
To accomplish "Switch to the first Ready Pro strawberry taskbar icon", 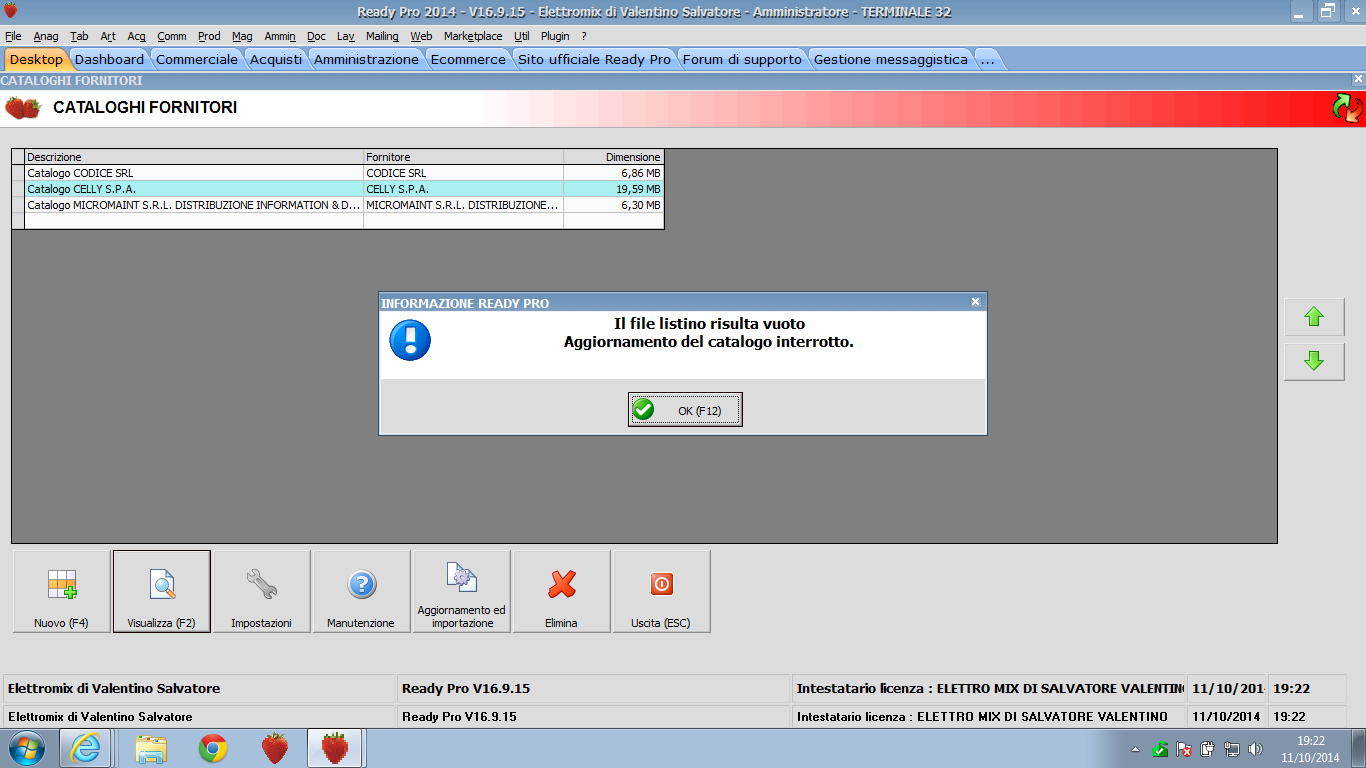I will click(x=274, y=748).
